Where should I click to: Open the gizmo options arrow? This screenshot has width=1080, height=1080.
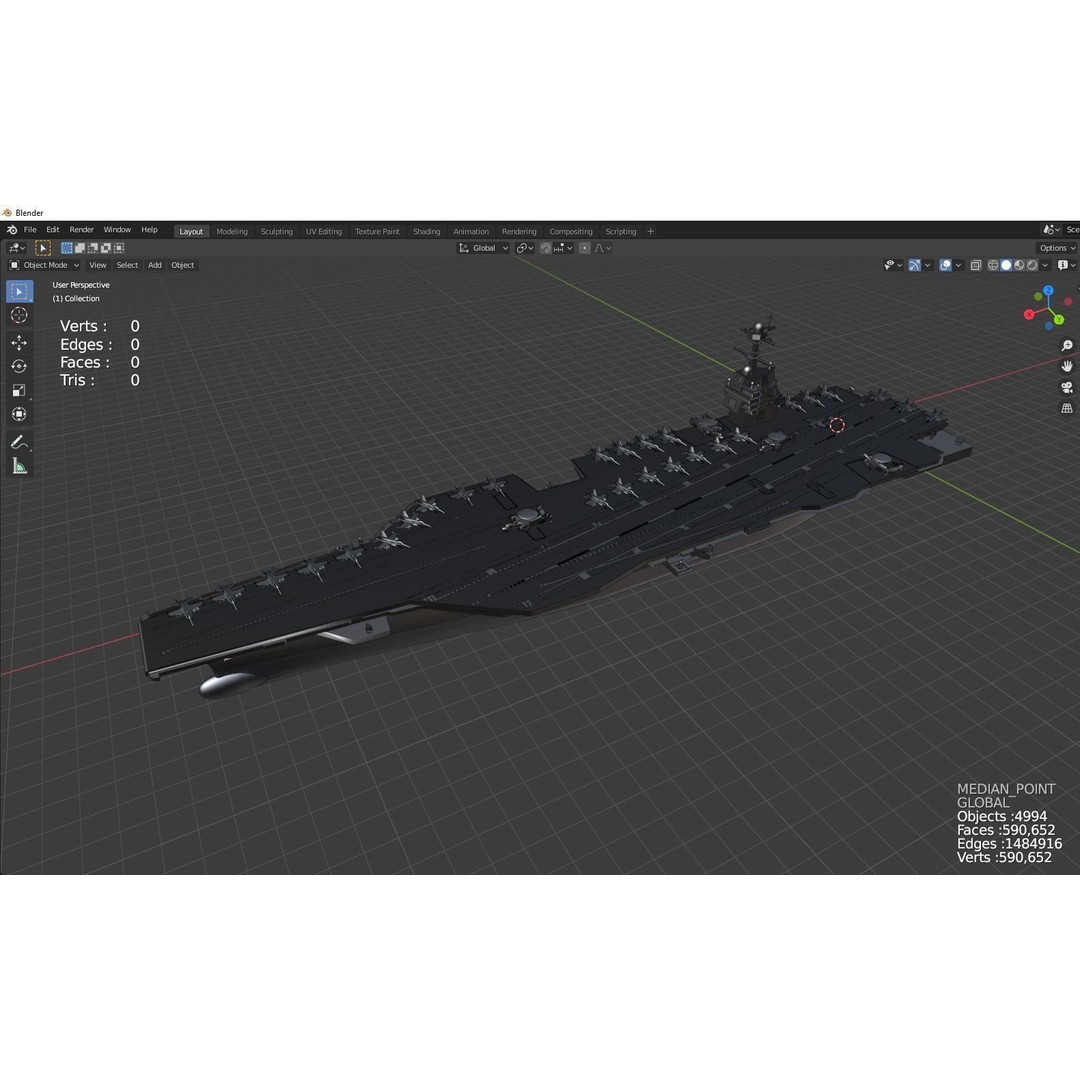[928, 265]
